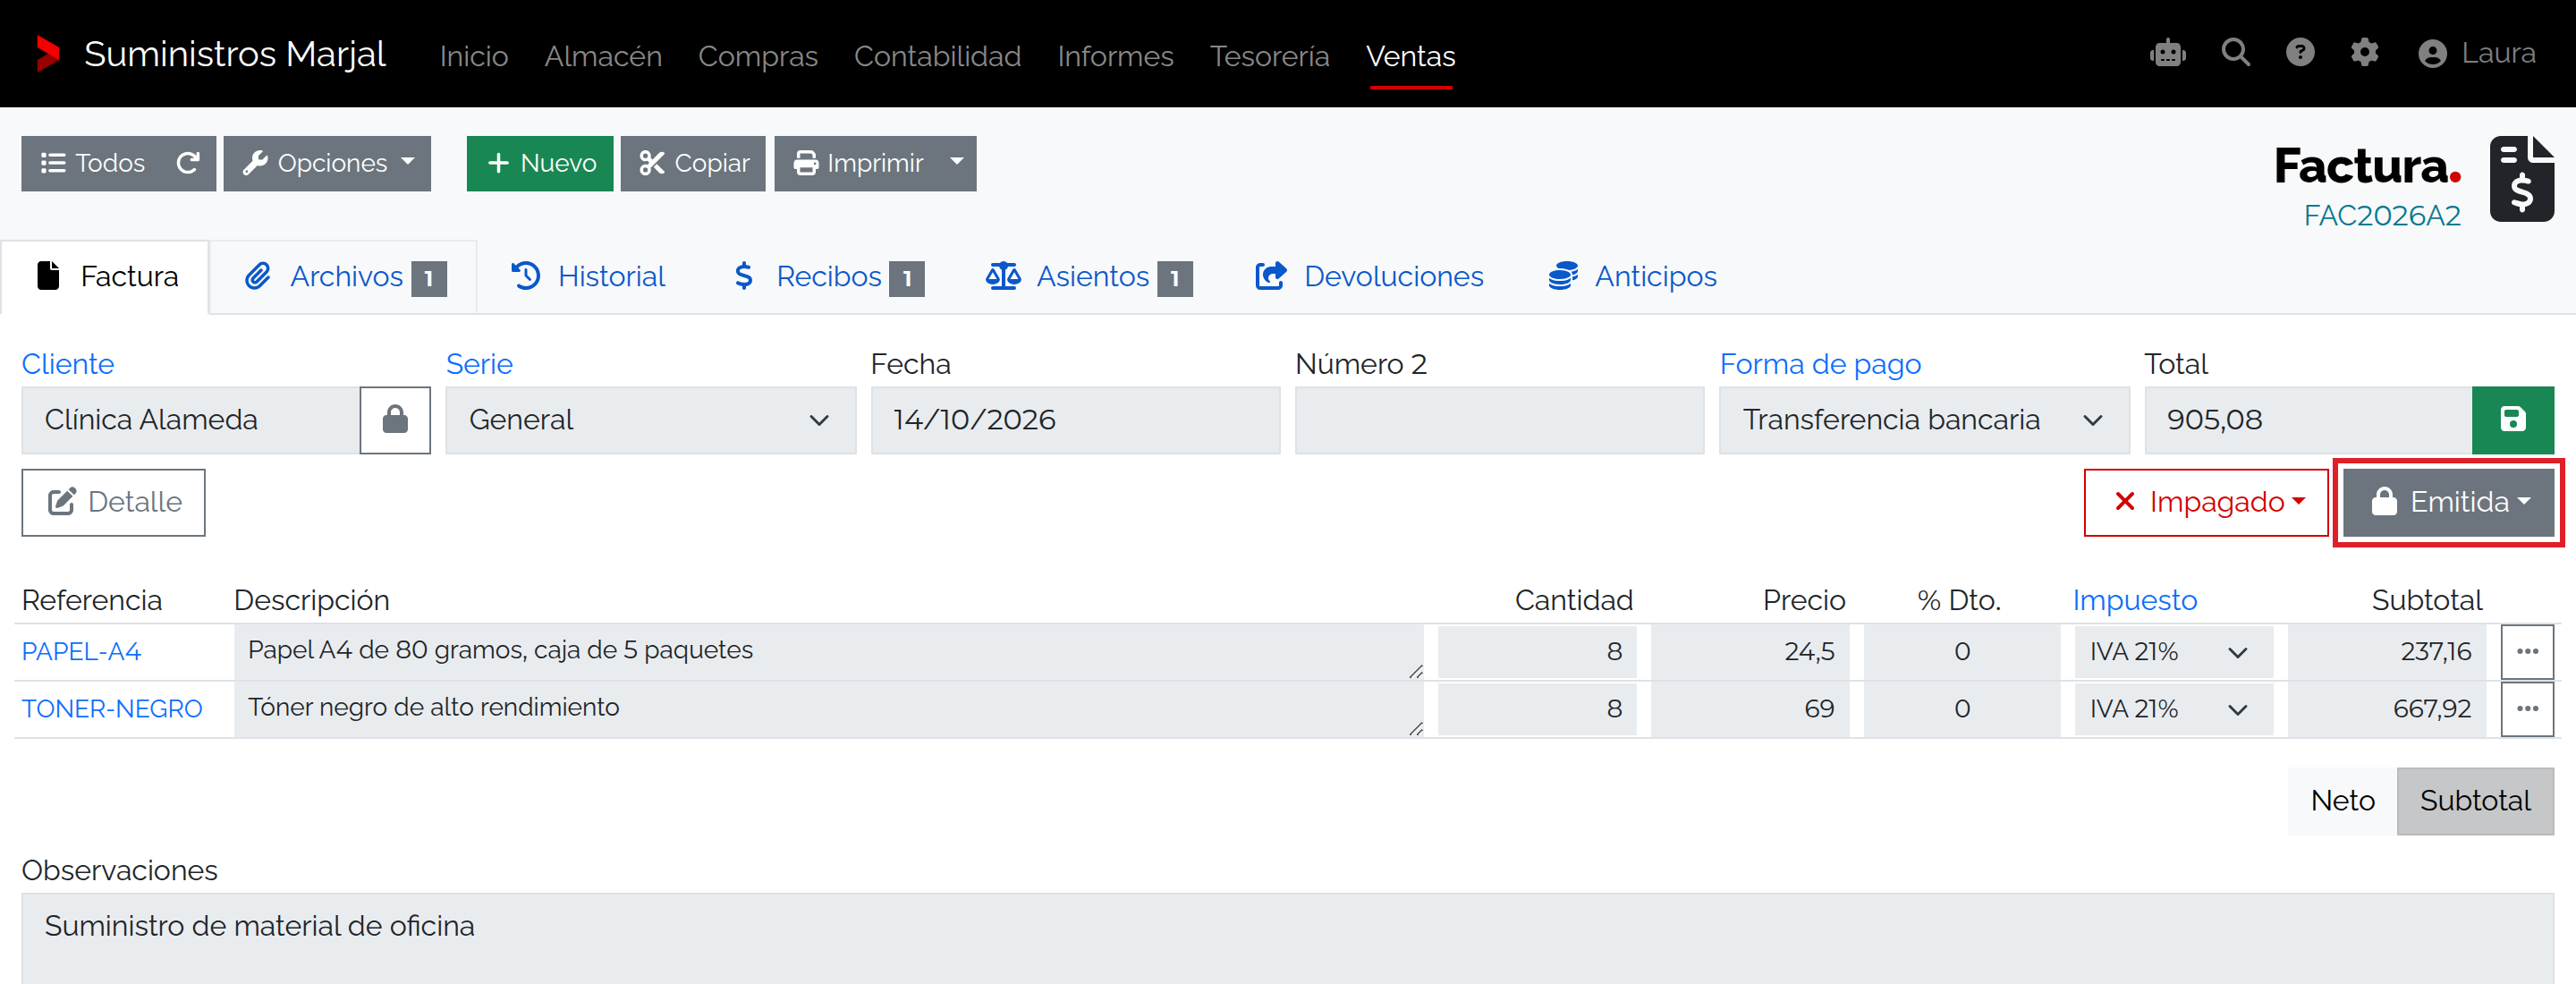Open options menu for TONER-NEGRO line
The width and height of the screenshot is (2576, 984).
[2527, 709]
